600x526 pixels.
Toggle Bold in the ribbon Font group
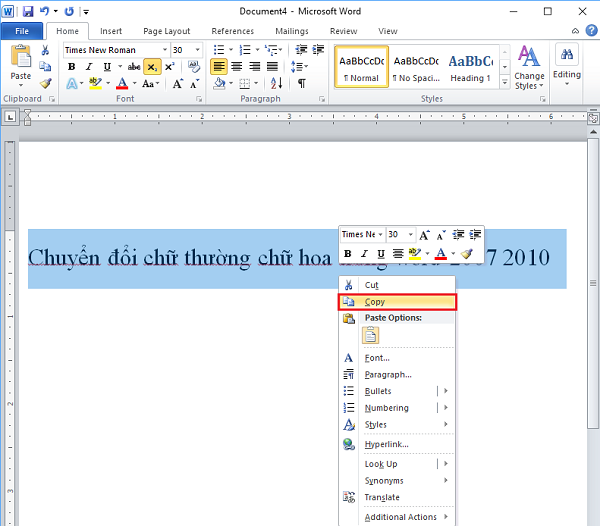tap(71, 67)
